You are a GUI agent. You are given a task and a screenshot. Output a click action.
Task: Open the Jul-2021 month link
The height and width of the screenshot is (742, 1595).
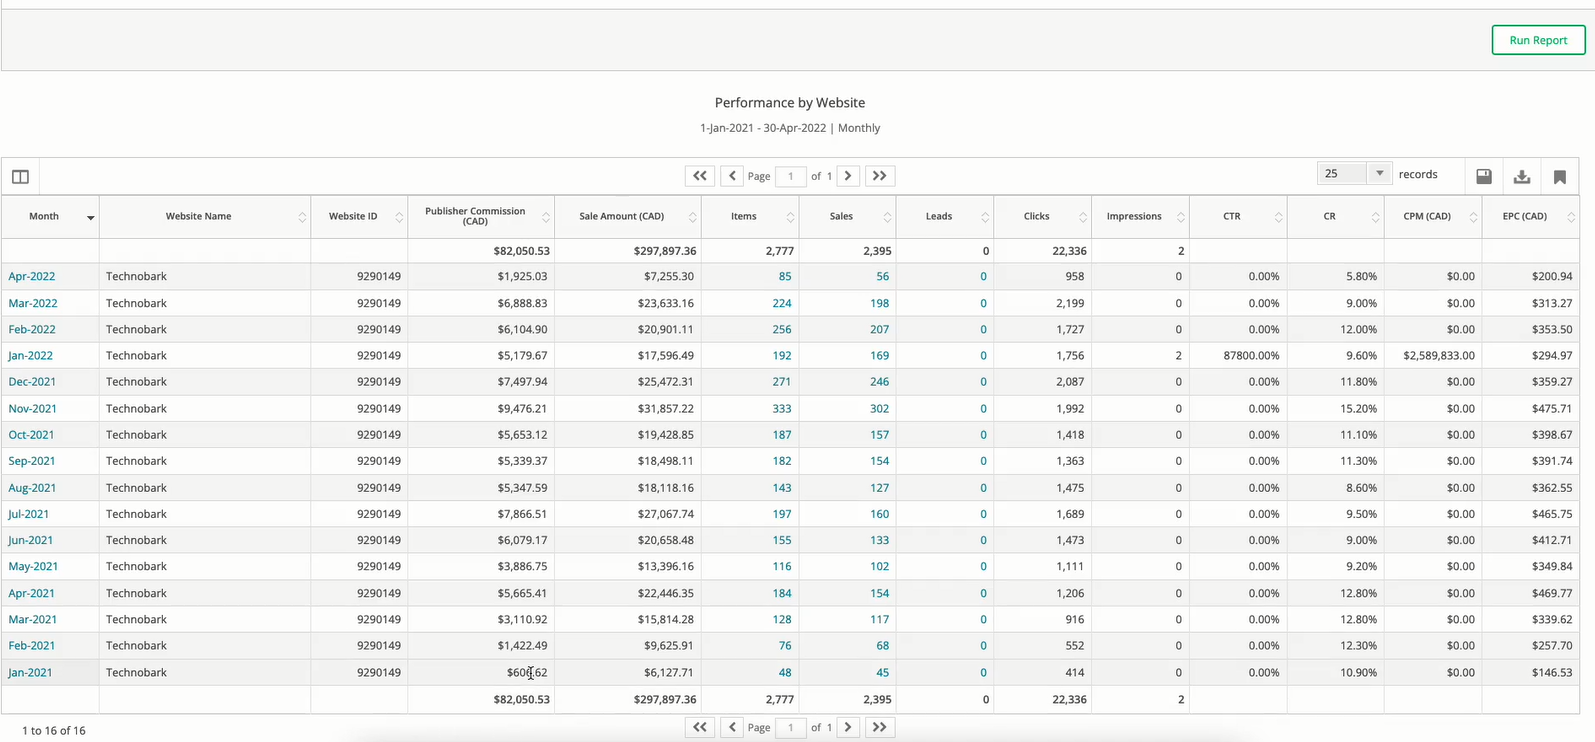click(29, 514)
